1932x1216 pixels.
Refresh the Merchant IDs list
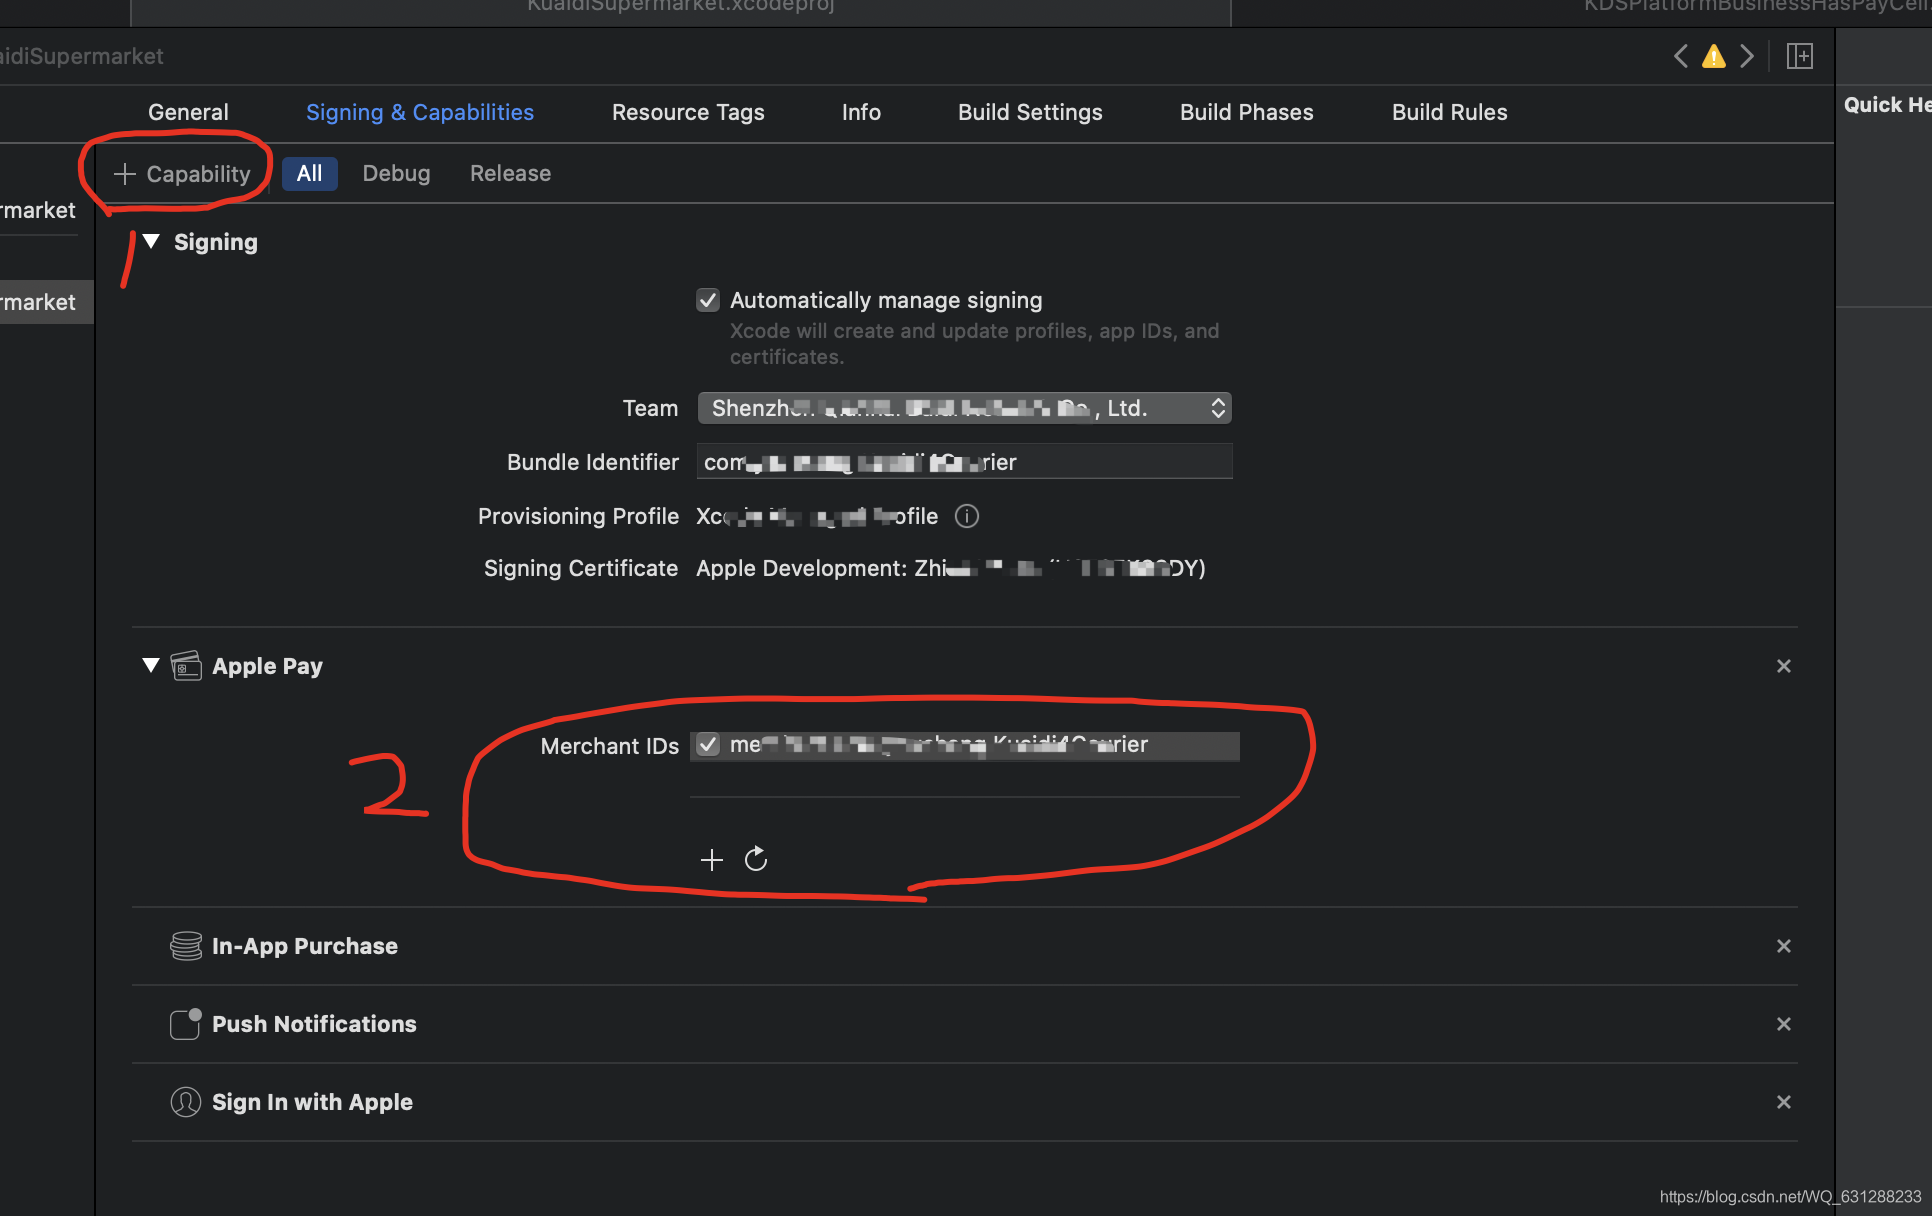[756, 859]
